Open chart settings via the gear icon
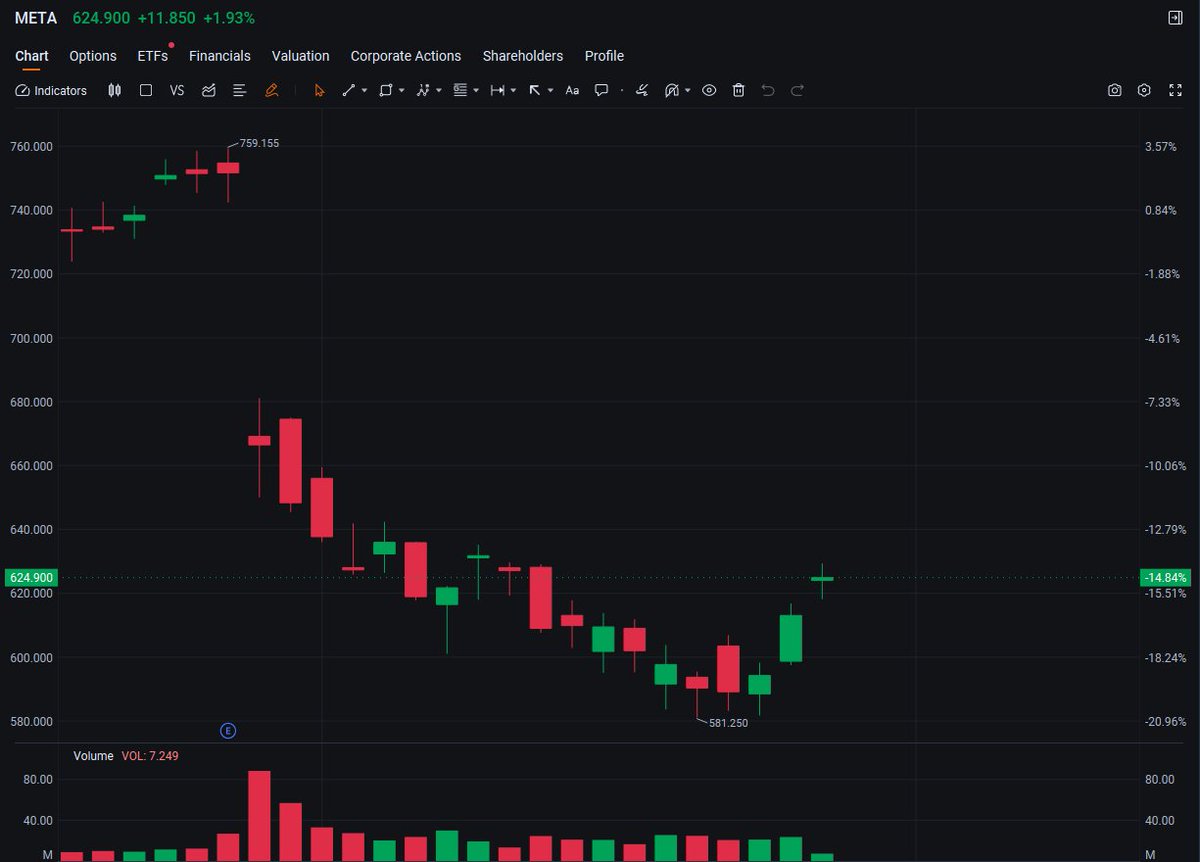 [x=1144, y=90]
